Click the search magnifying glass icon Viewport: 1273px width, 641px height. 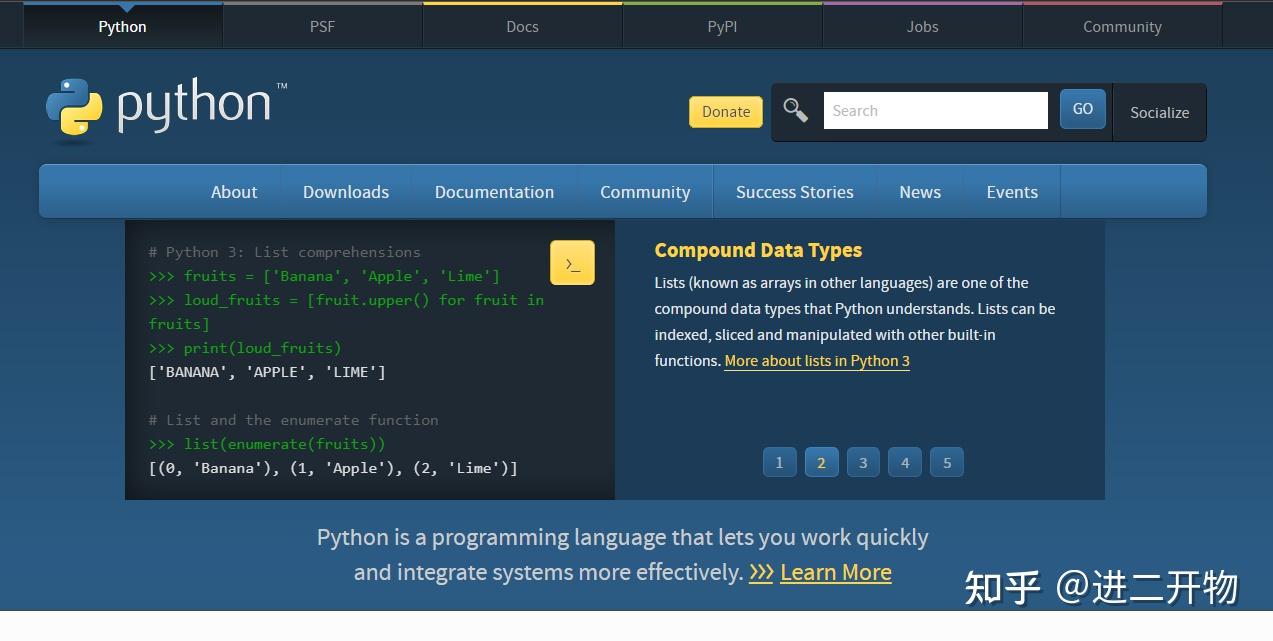coord(795,111)
